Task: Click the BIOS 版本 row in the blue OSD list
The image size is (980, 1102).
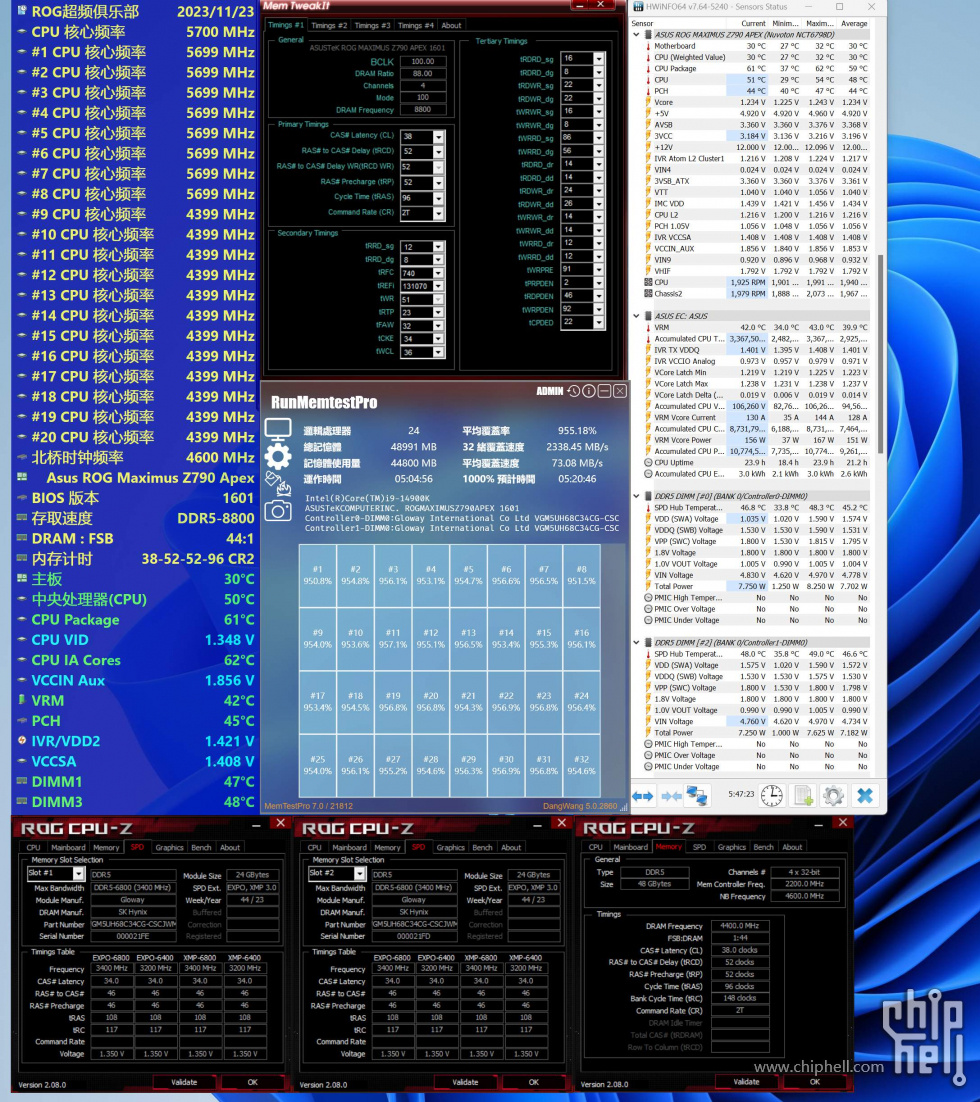Action: (x=136, y=498)
